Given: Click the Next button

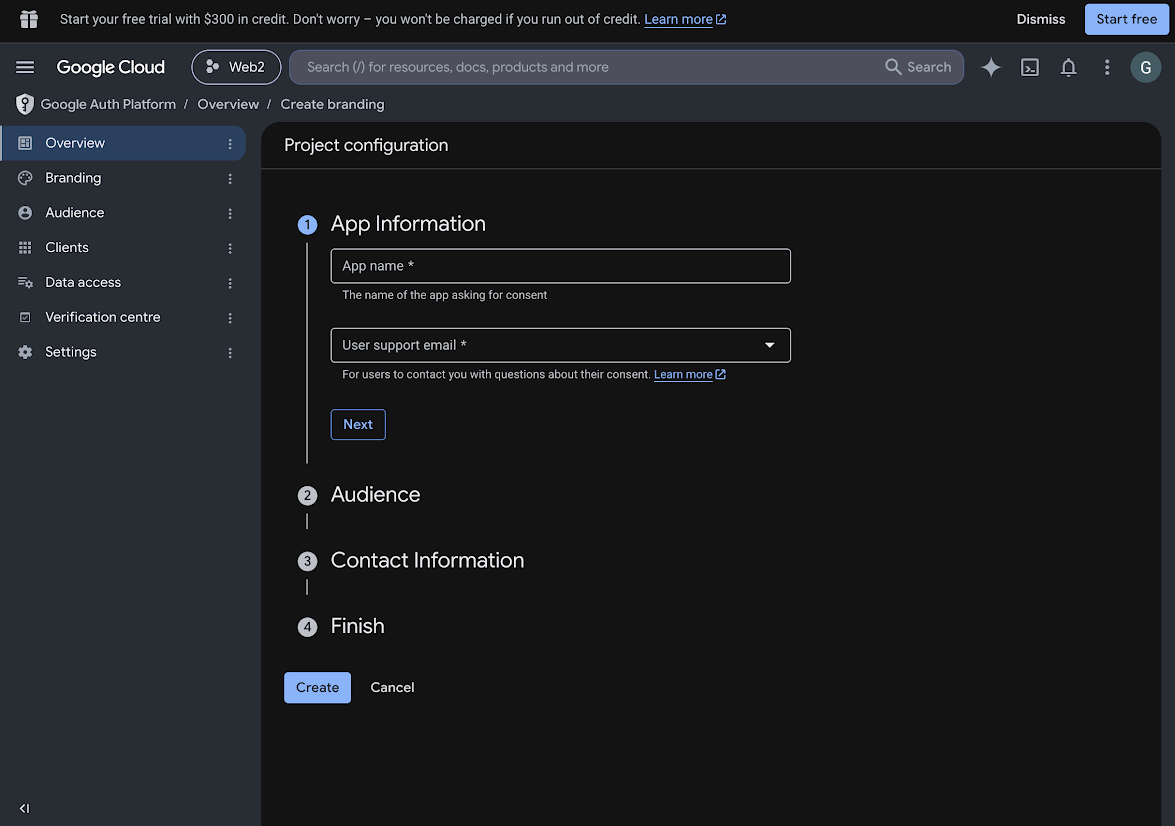Looking at the screenshot, I should point(358,424).
